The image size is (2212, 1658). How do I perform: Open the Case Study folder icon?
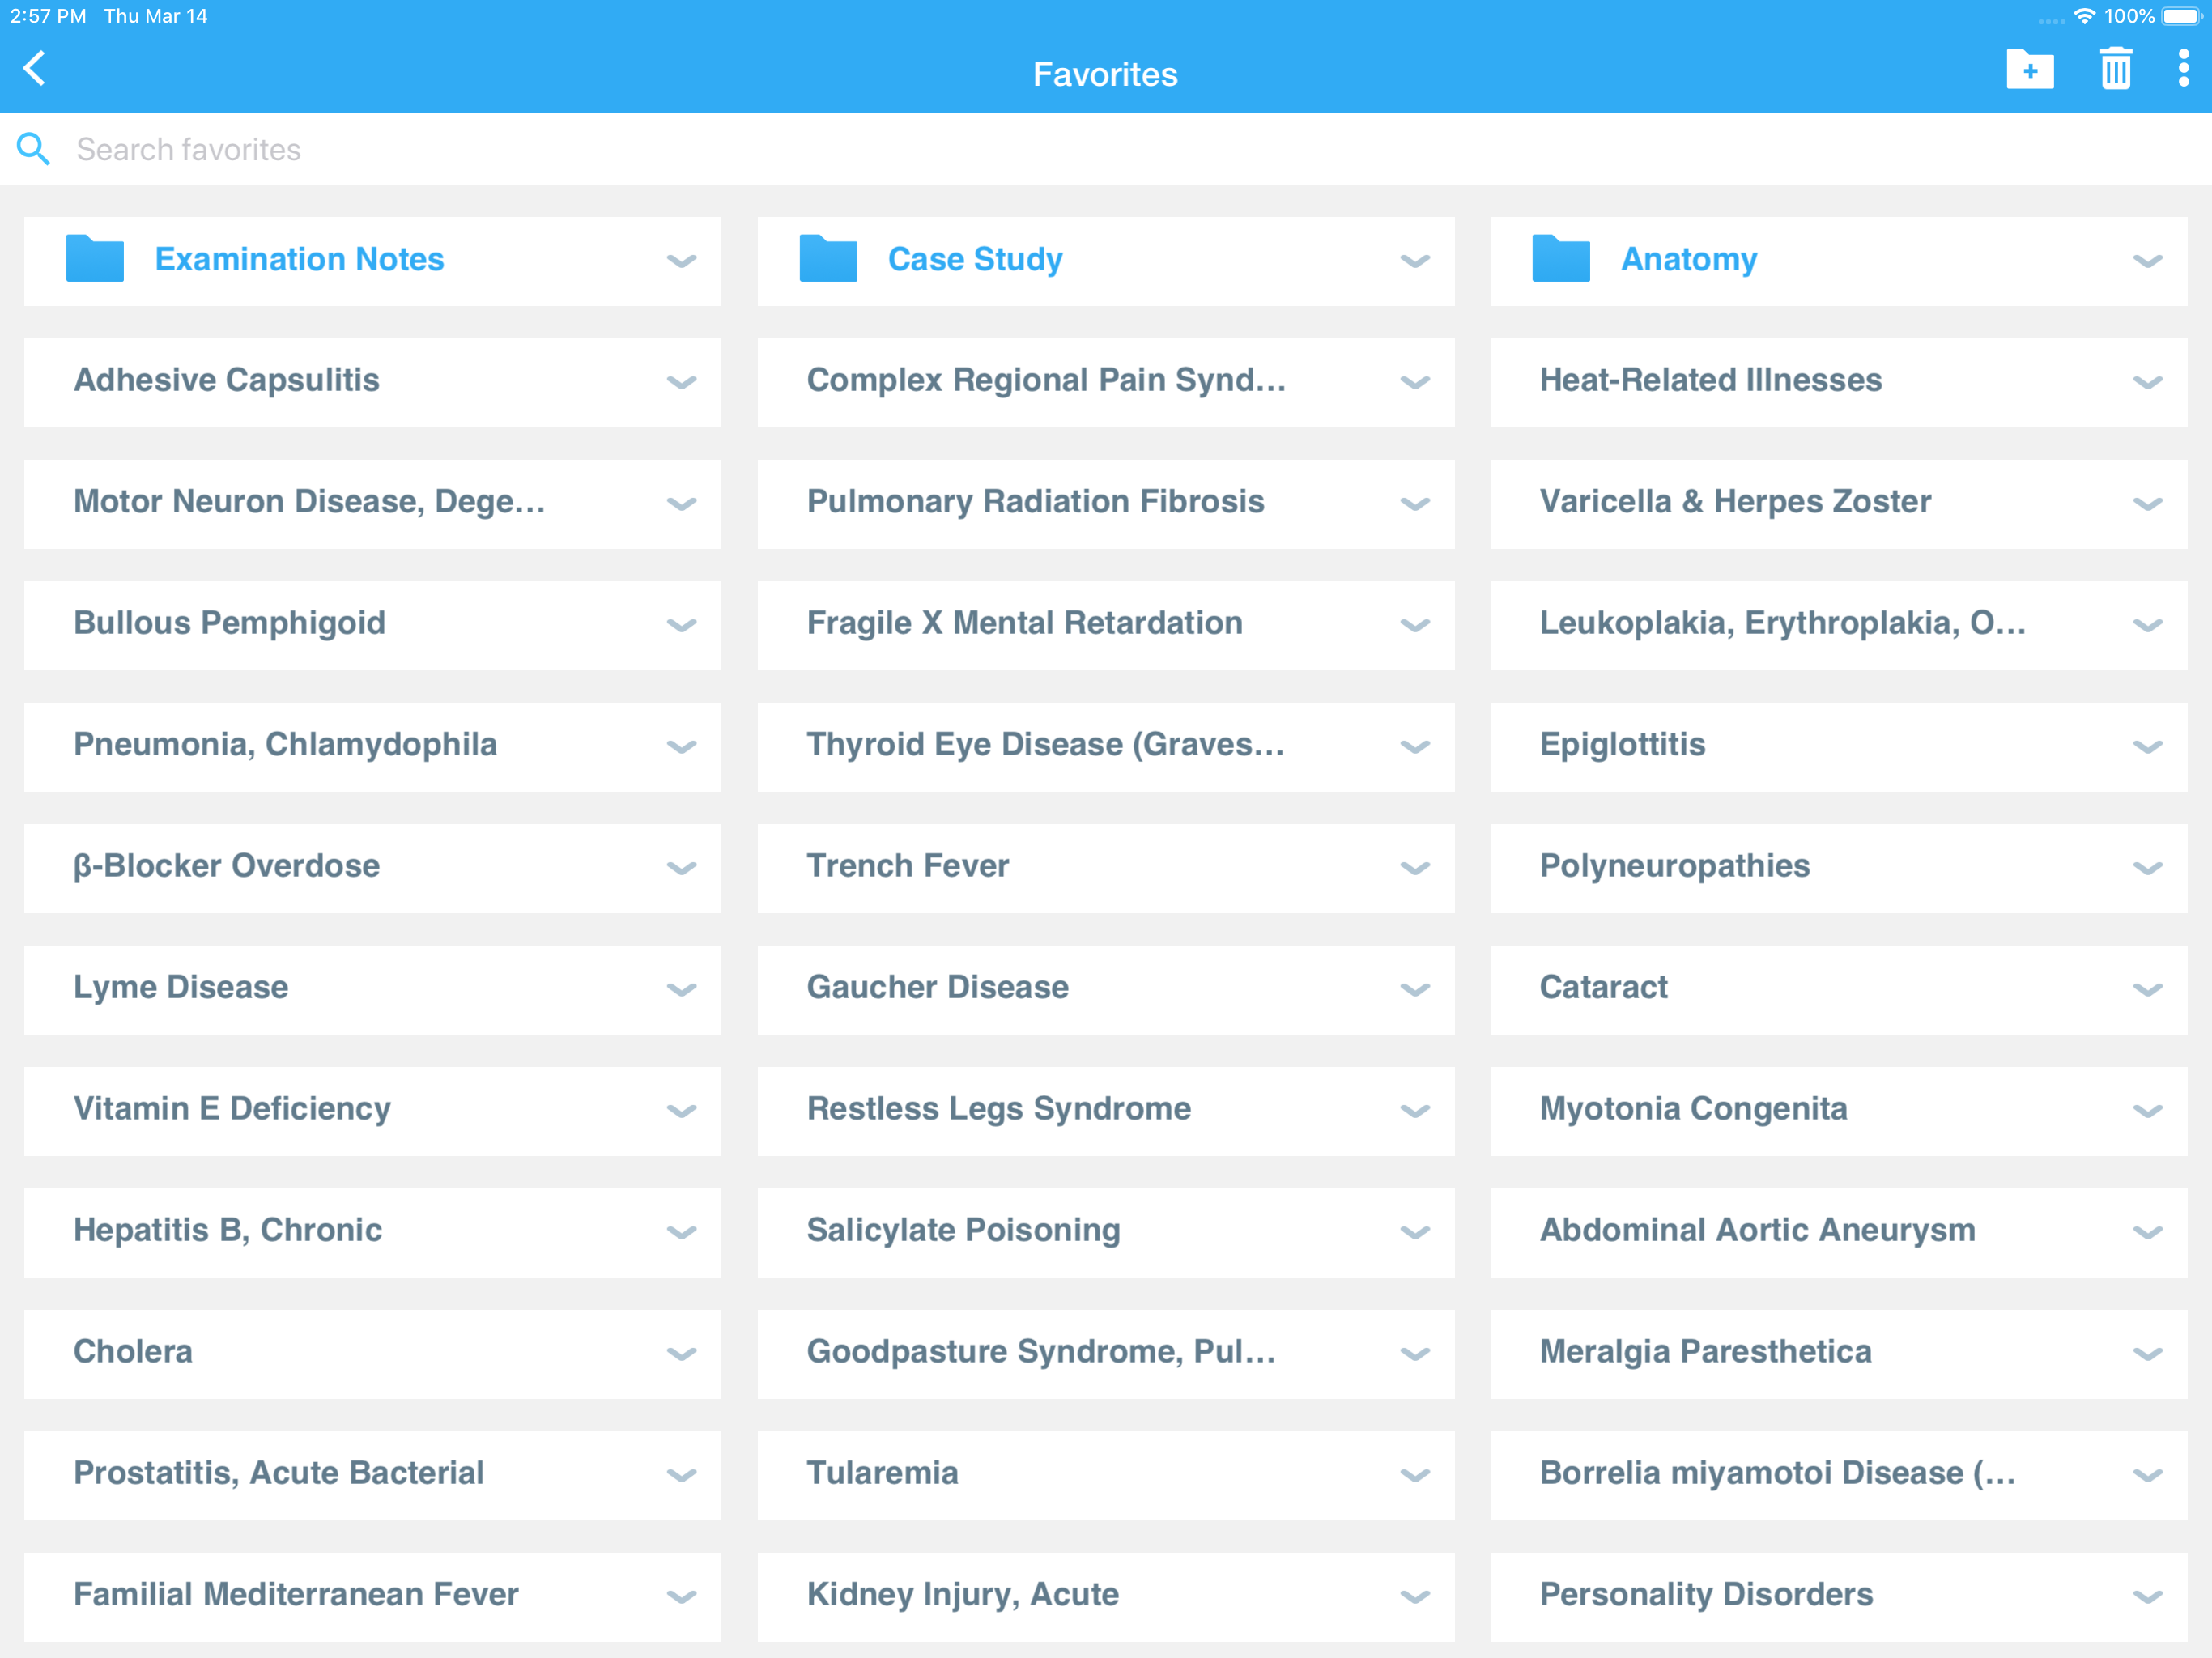(828, 259)
